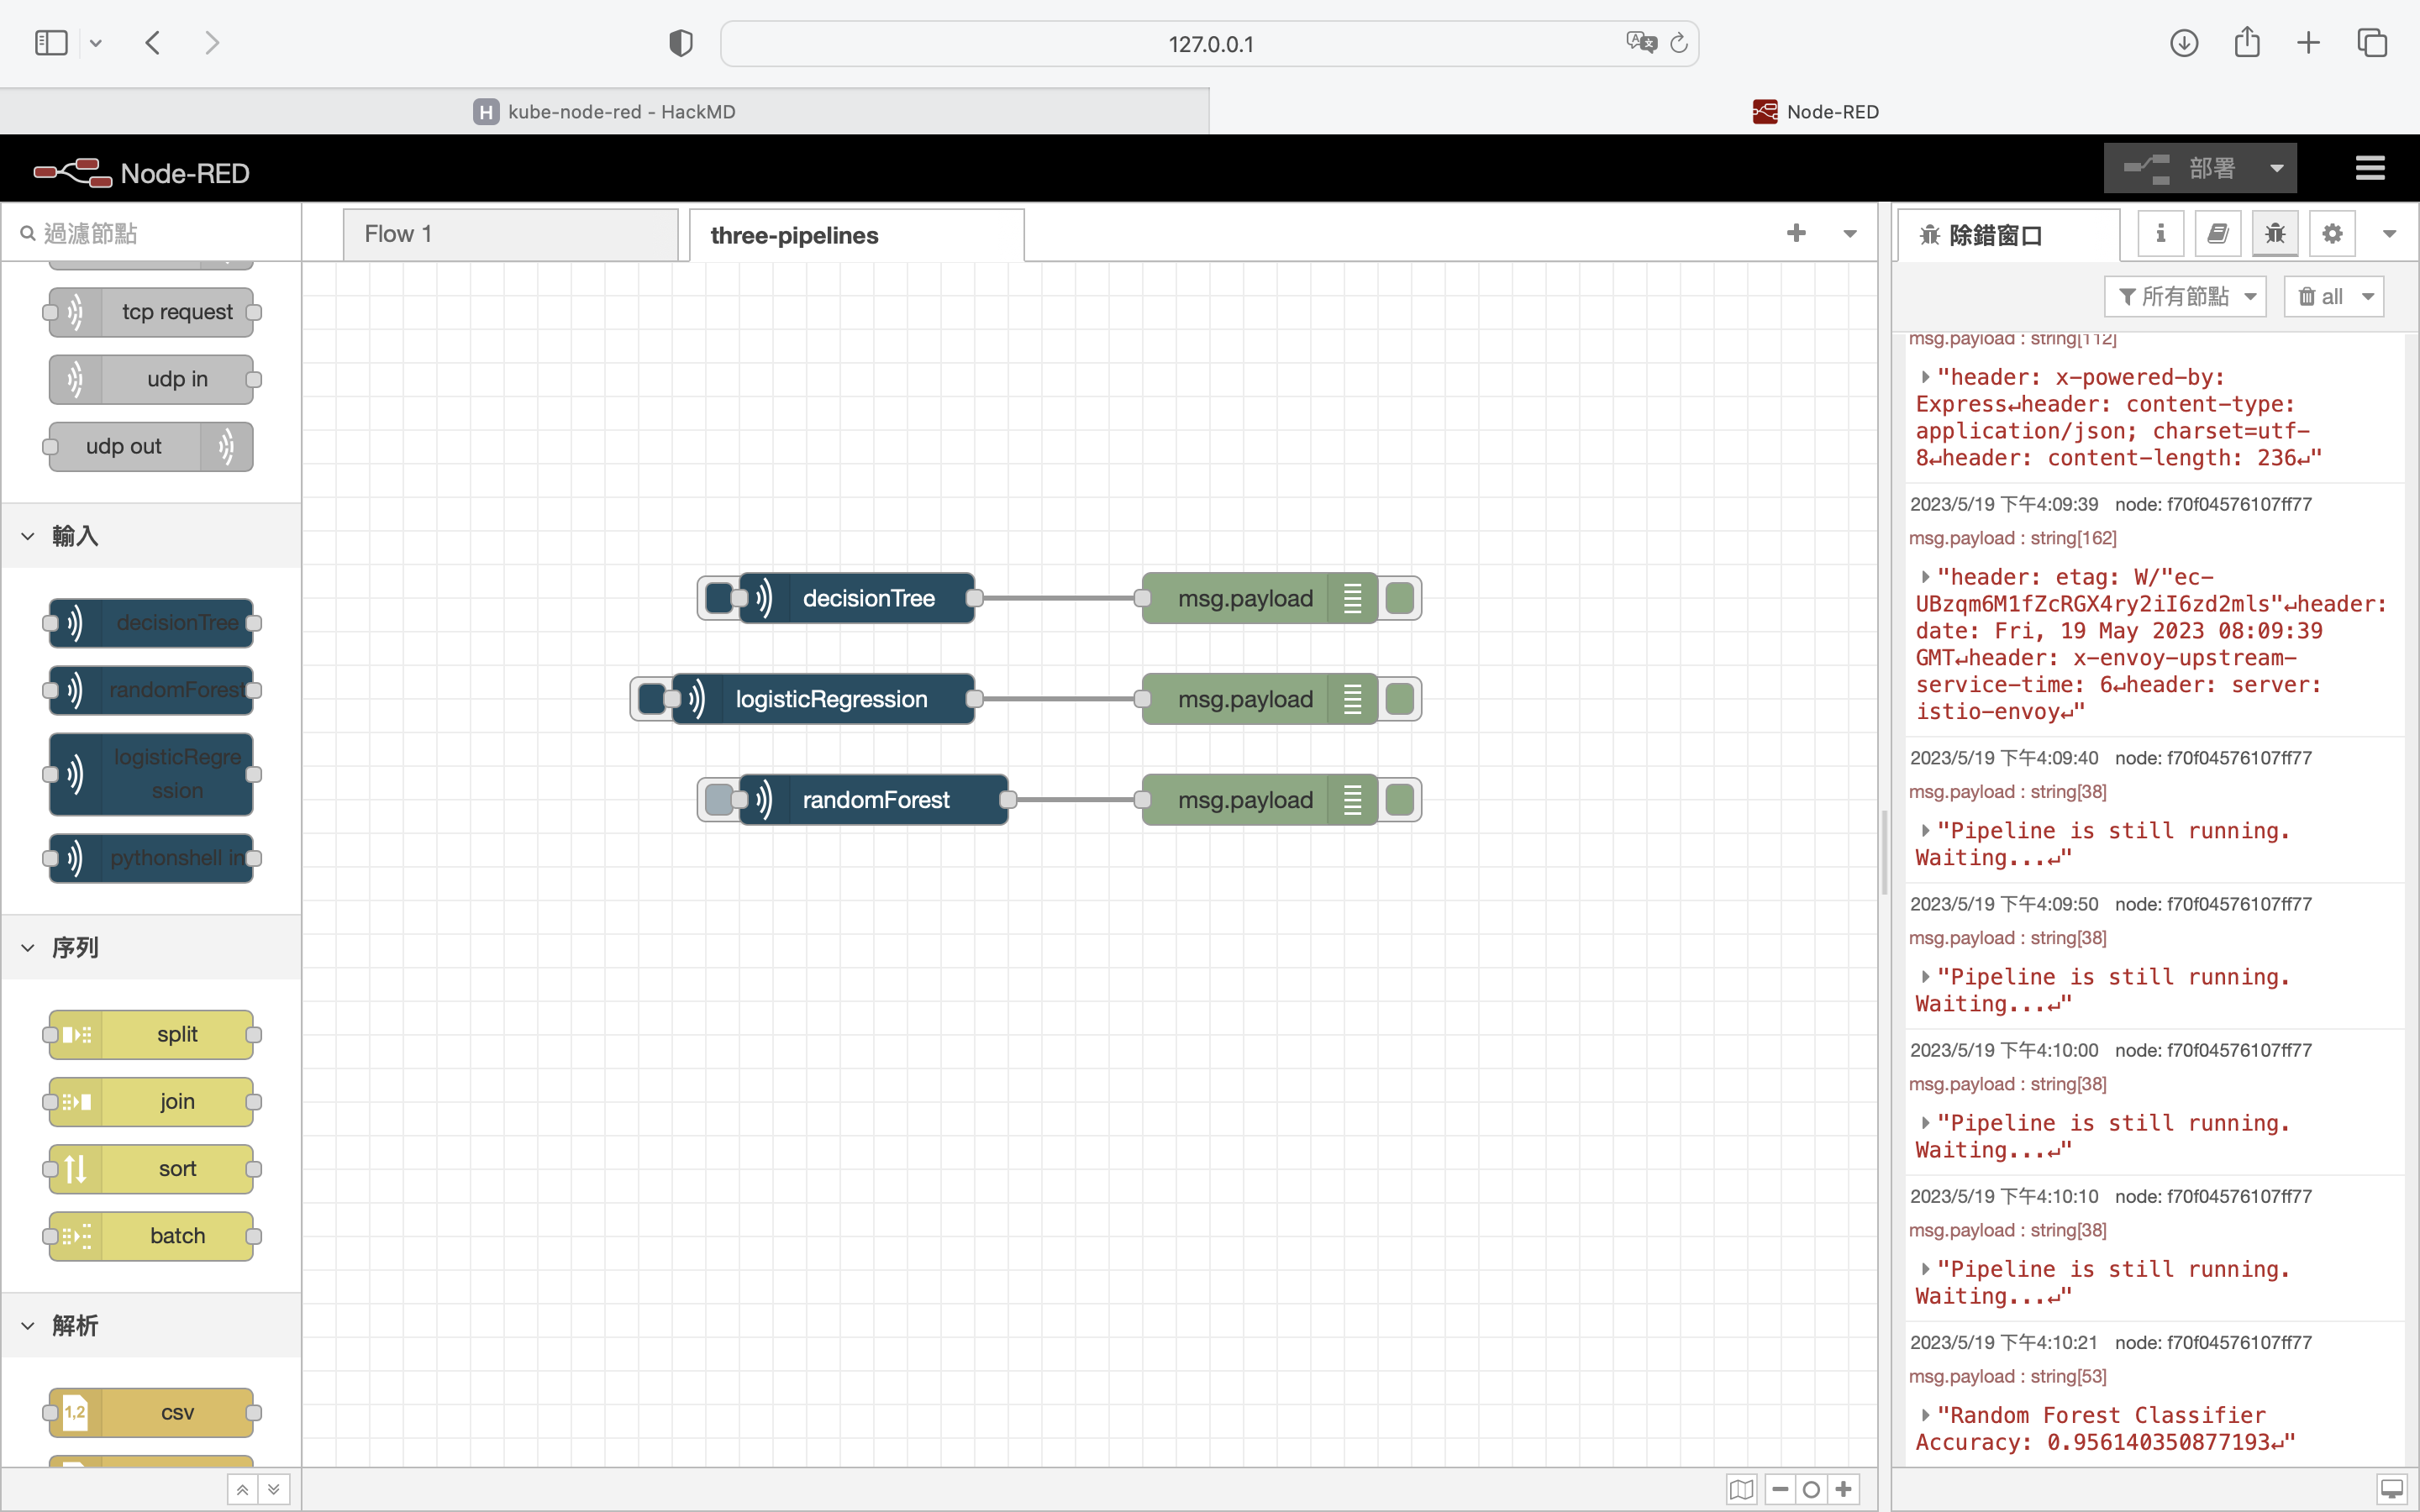Toggle debug output of randomForest's msg.payload node

coord(1400,800)
